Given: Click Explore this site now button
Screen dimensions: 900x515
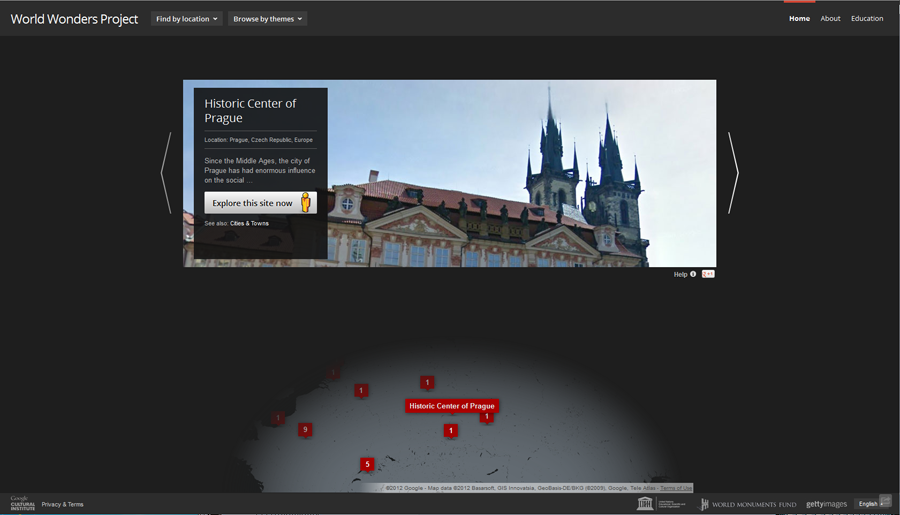Looking at the screenshot, I should click(261, 203).
